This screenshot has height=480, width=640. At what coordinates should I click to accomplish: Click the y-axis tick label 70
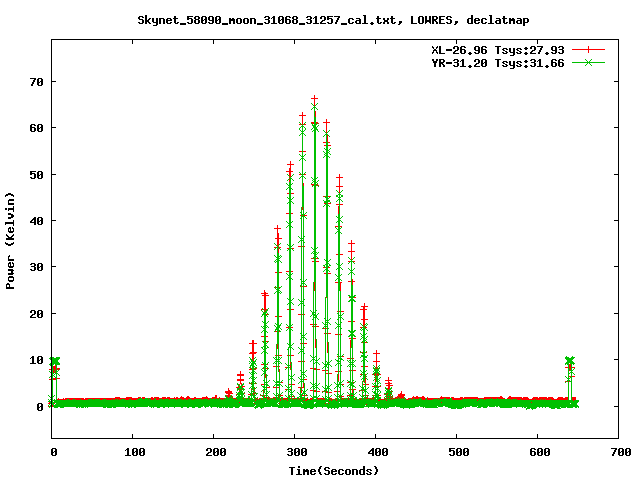(36, 82)
